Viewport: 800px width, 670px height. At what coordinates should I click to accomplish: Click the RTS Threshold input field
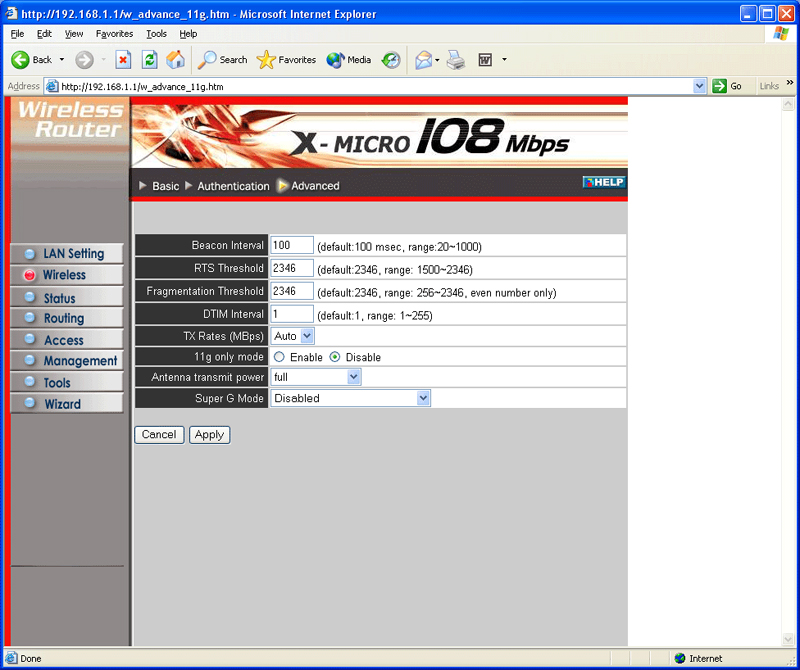tap(292, 268)
